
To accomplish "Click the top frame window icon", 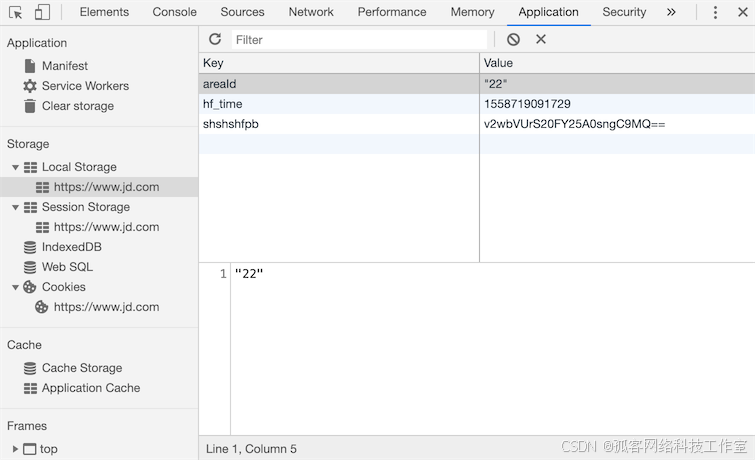I will click(x=30, y=449).
